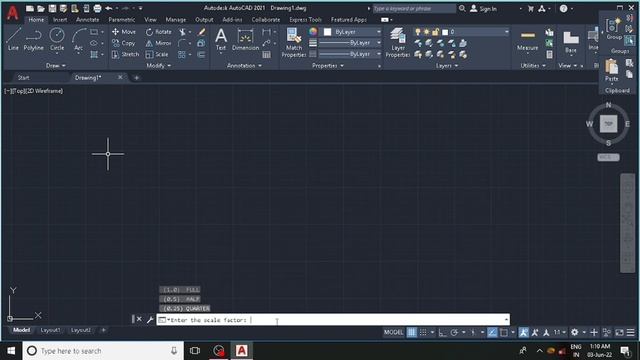This screenshot has height=360, width=640.
Task: Open the layer name dropdown
Action: point(506,32)
